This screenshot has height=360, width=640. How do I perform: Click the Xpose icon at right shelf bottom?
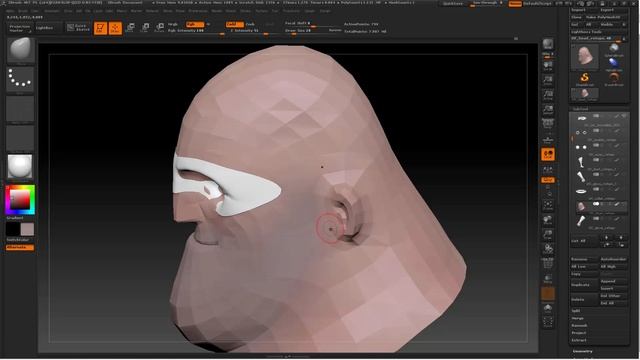(548, 322)
